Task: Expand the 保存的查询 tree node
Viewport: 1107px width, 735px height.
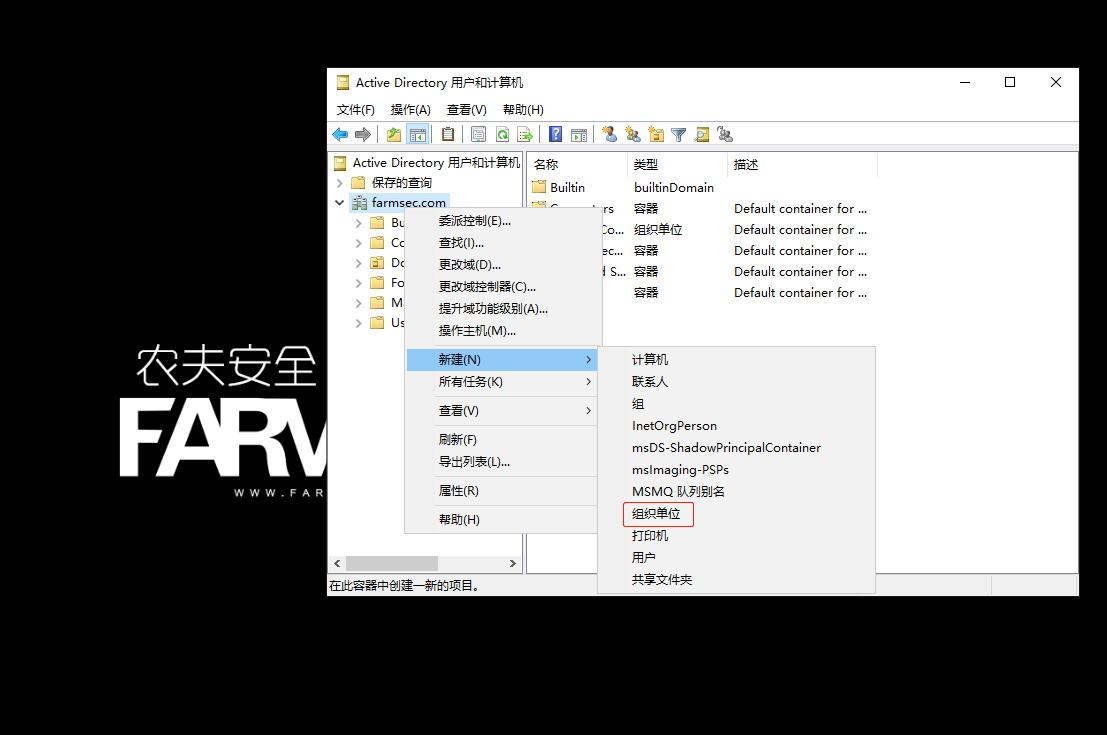Action: (339, 183)
